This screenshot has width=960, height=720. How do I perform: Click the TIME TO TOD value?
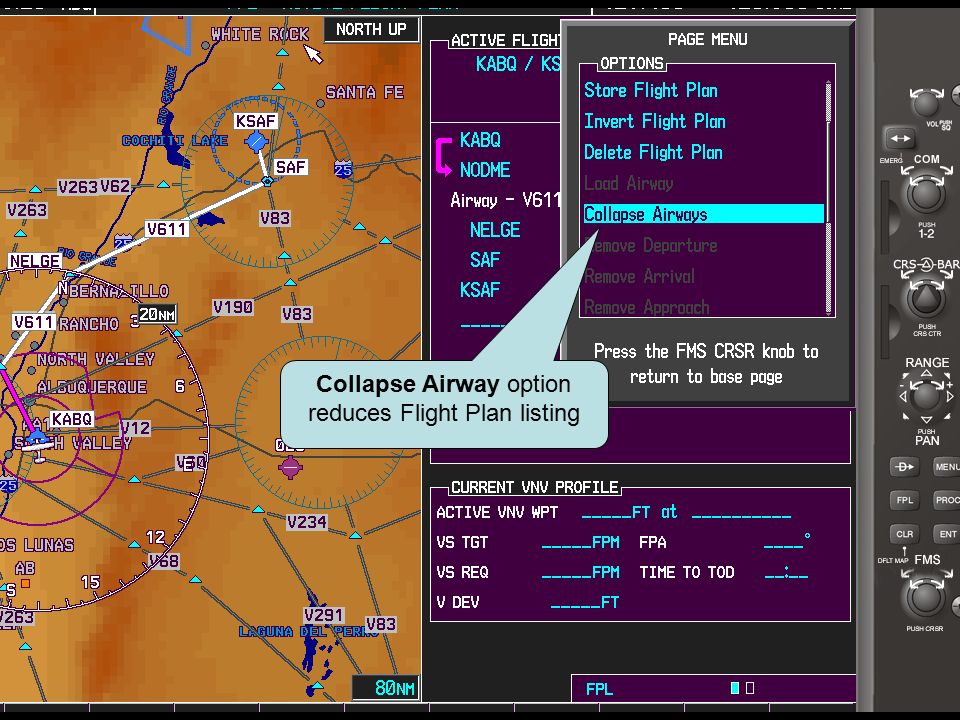786,573
